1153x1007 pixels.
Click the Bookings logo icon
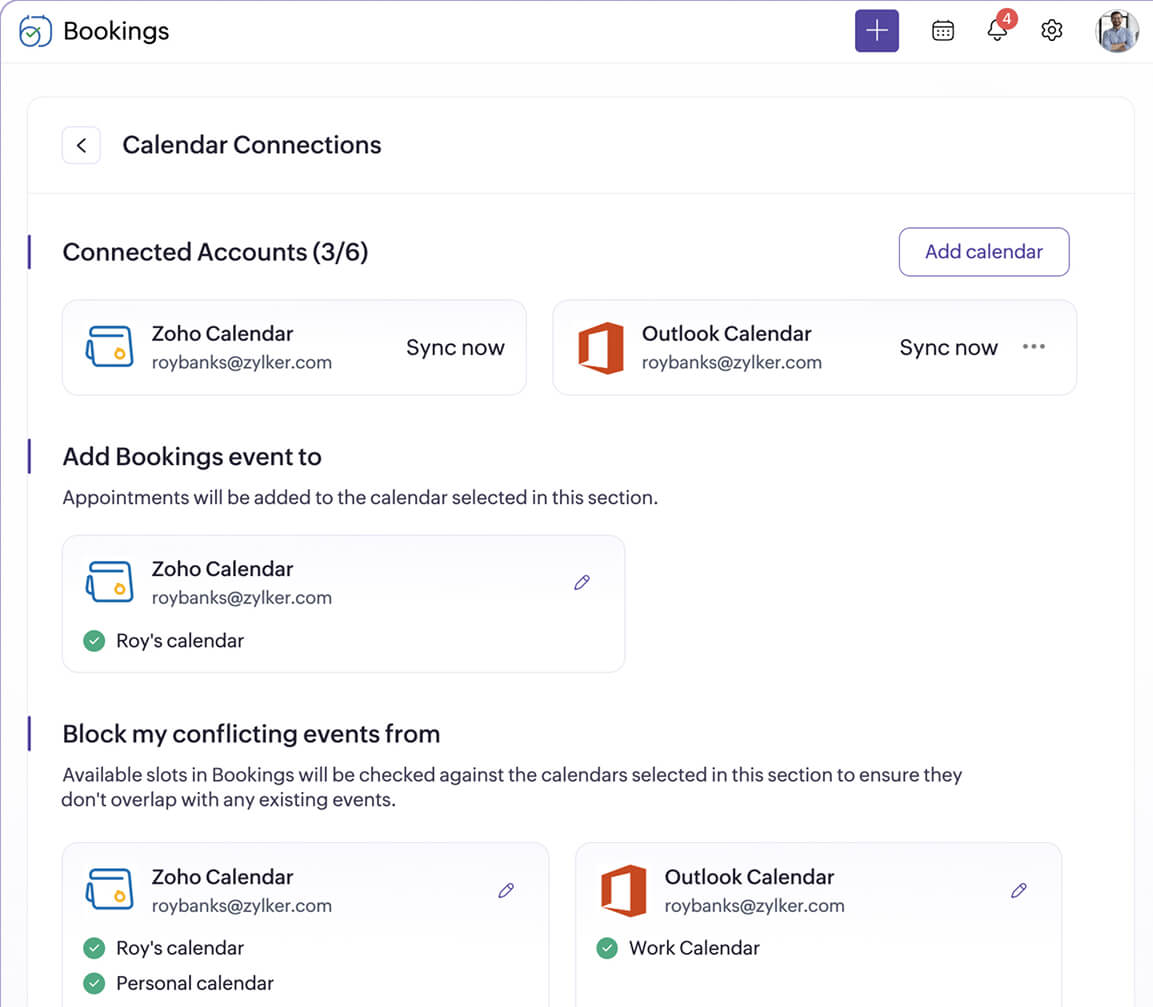[x=35, y=32]
